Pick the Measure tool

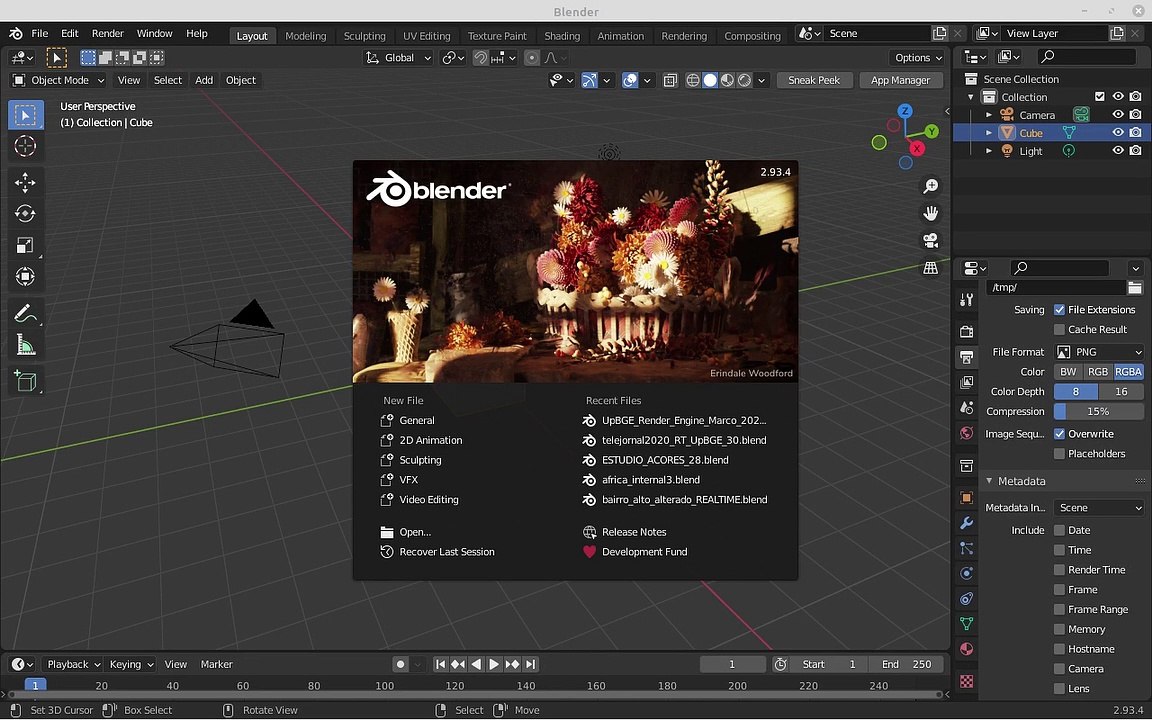tap(25, 345)
